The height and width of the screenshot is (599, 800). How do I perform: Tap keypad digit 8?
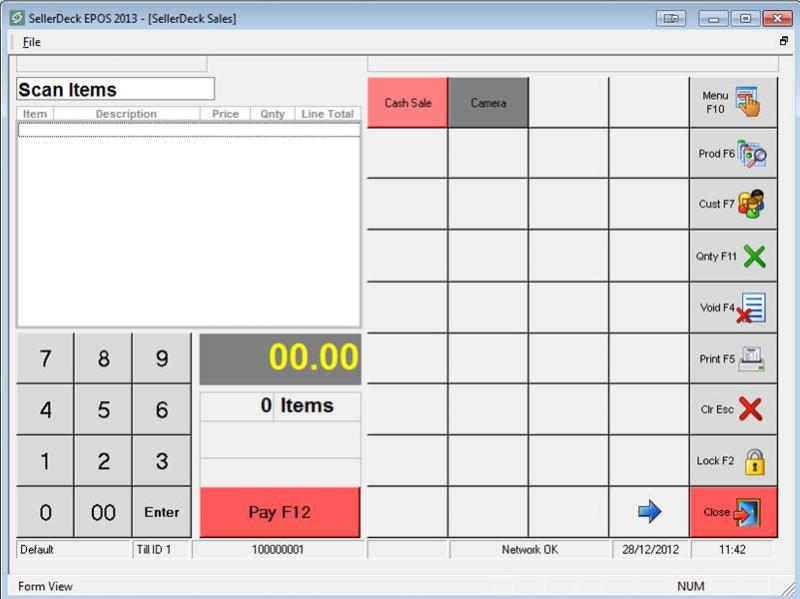(103, 358)
